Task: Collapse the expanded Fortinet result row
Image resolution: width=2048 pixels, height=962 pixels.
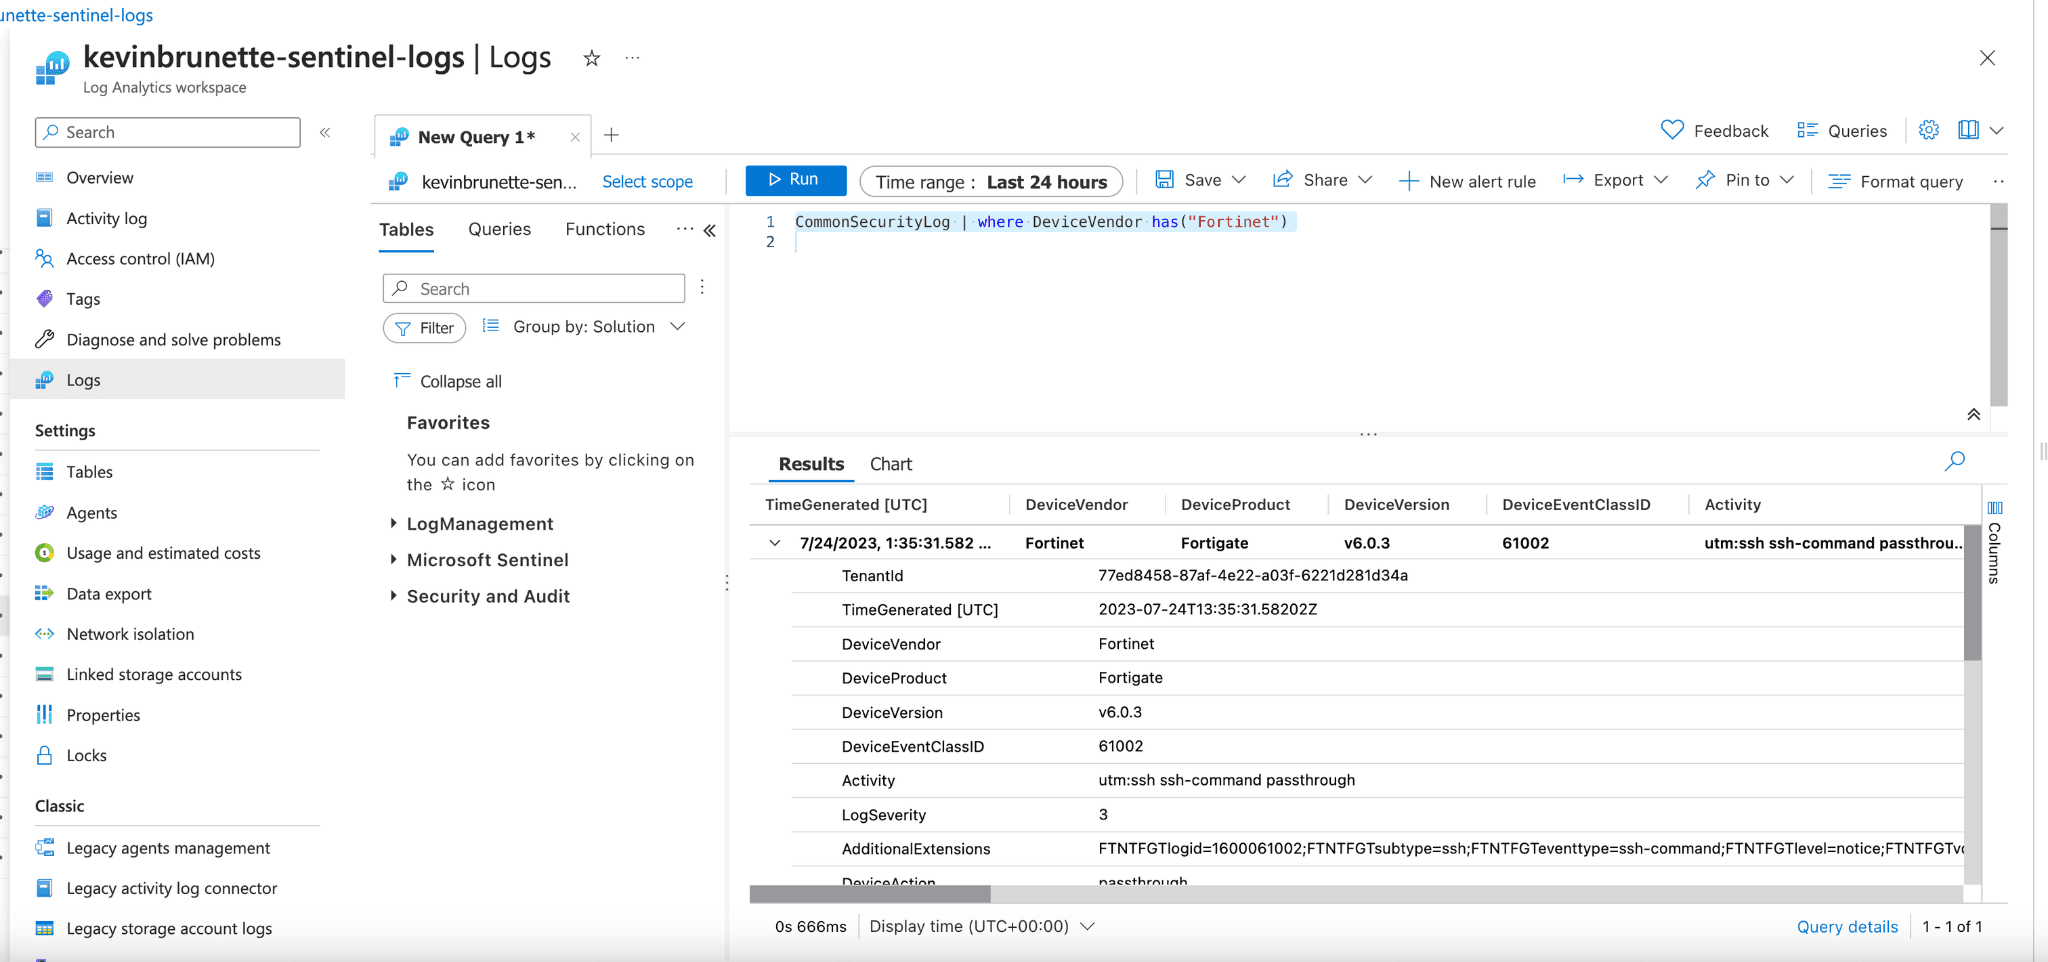Action: coord(775,543)
